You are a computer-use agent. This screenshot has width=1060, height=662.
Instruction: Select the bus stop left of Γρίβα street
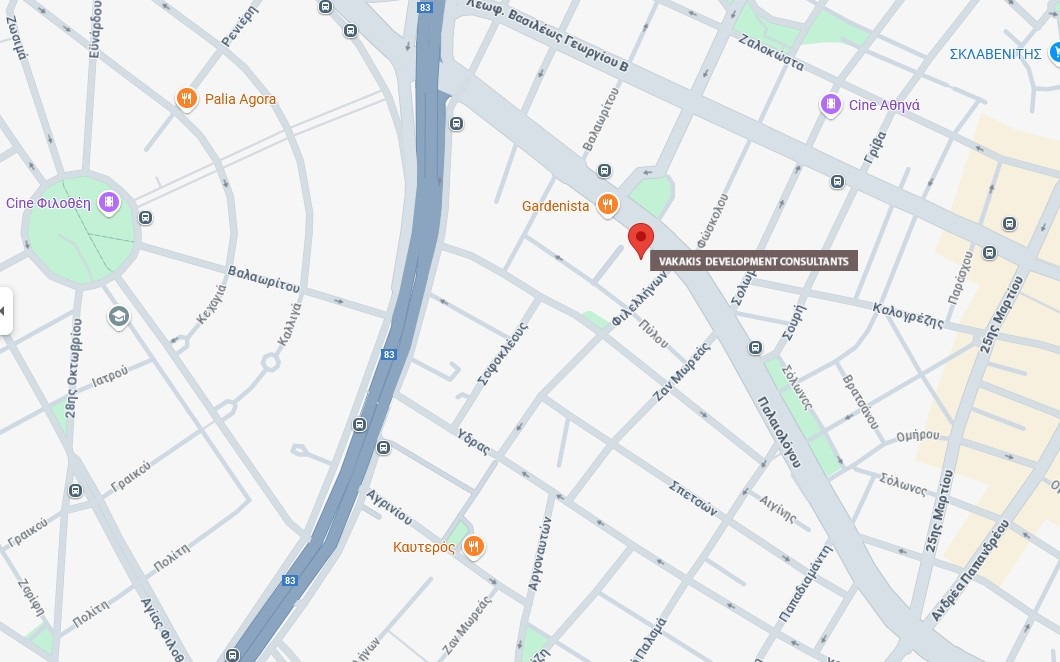(x=838, y=181)
